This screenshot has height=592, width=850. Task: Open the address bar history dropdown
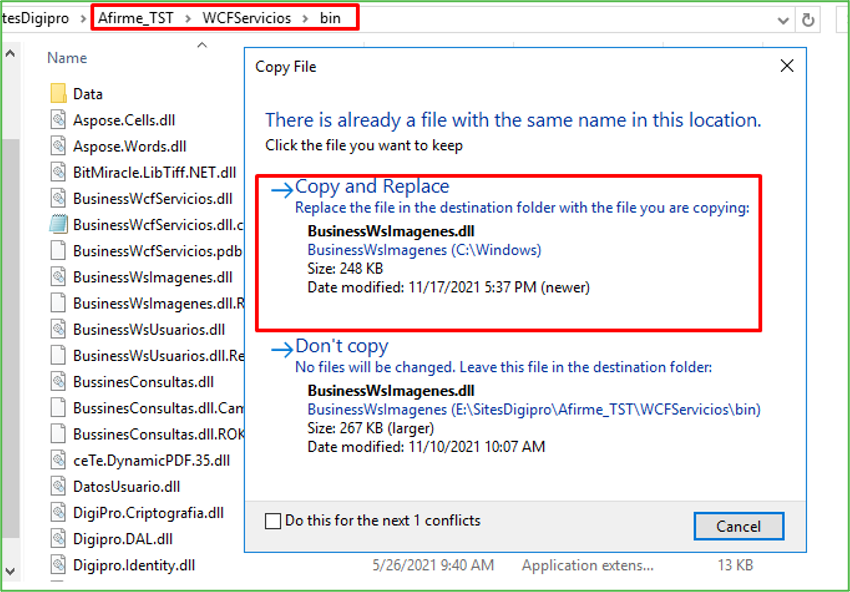coord(780,19)
